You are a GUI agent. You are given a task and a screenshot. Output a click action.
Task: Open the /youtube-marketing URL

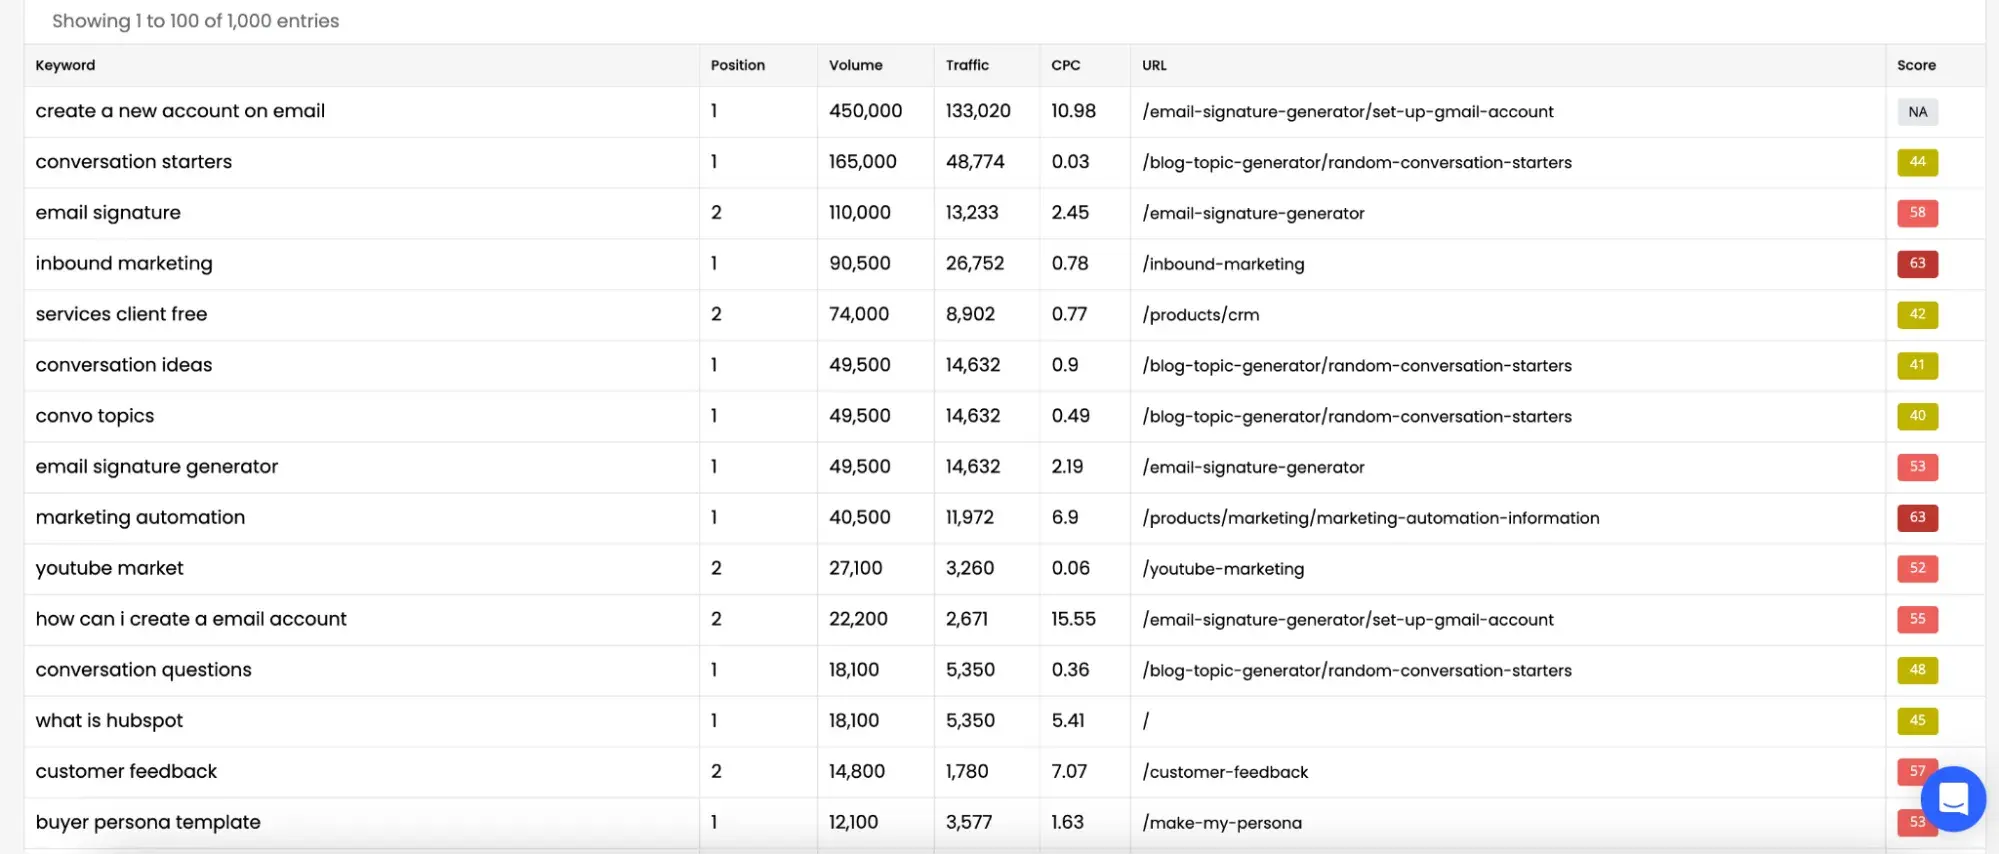[1223, 569]
